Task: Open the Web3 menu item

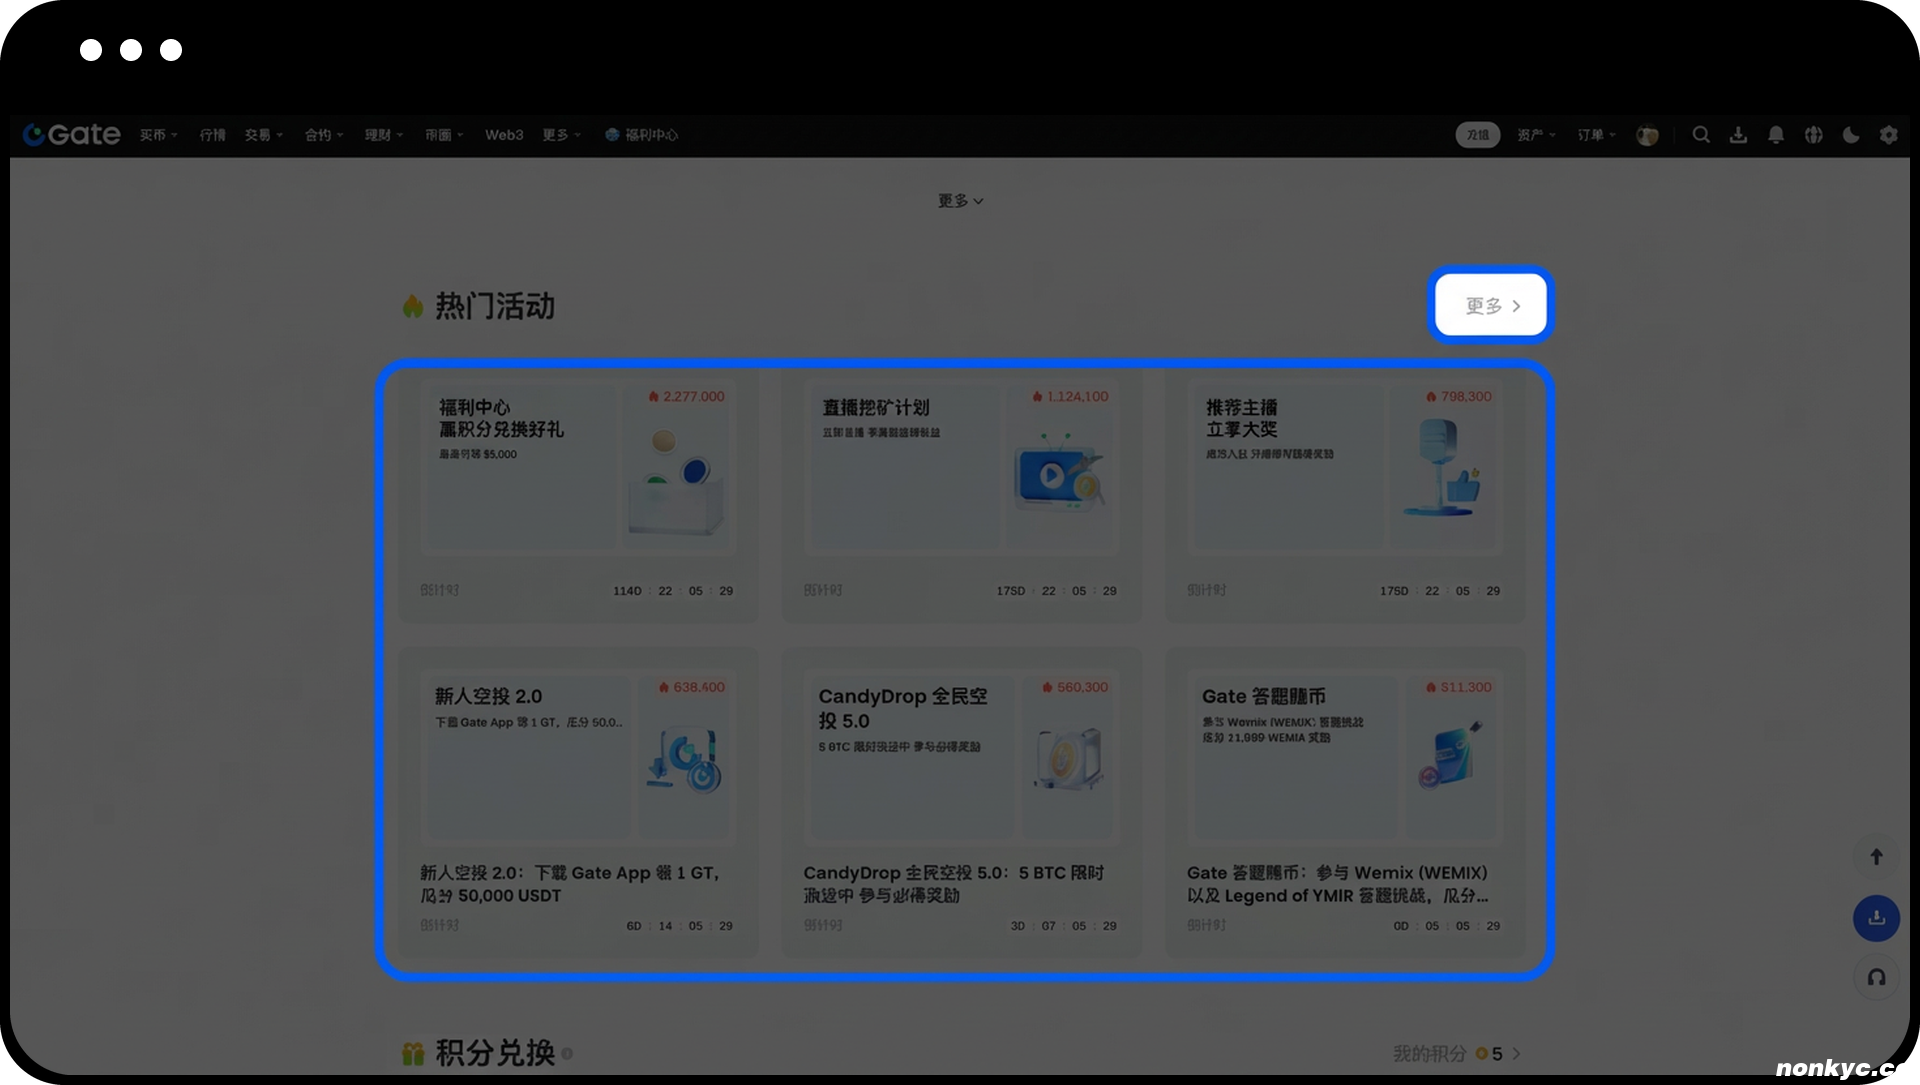Action: [x=504, y=135]
